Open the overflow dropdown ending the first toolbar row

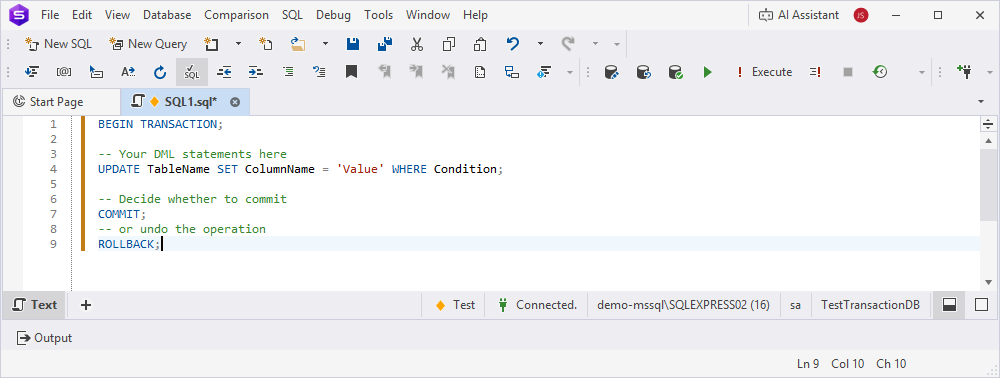point(617,44)
